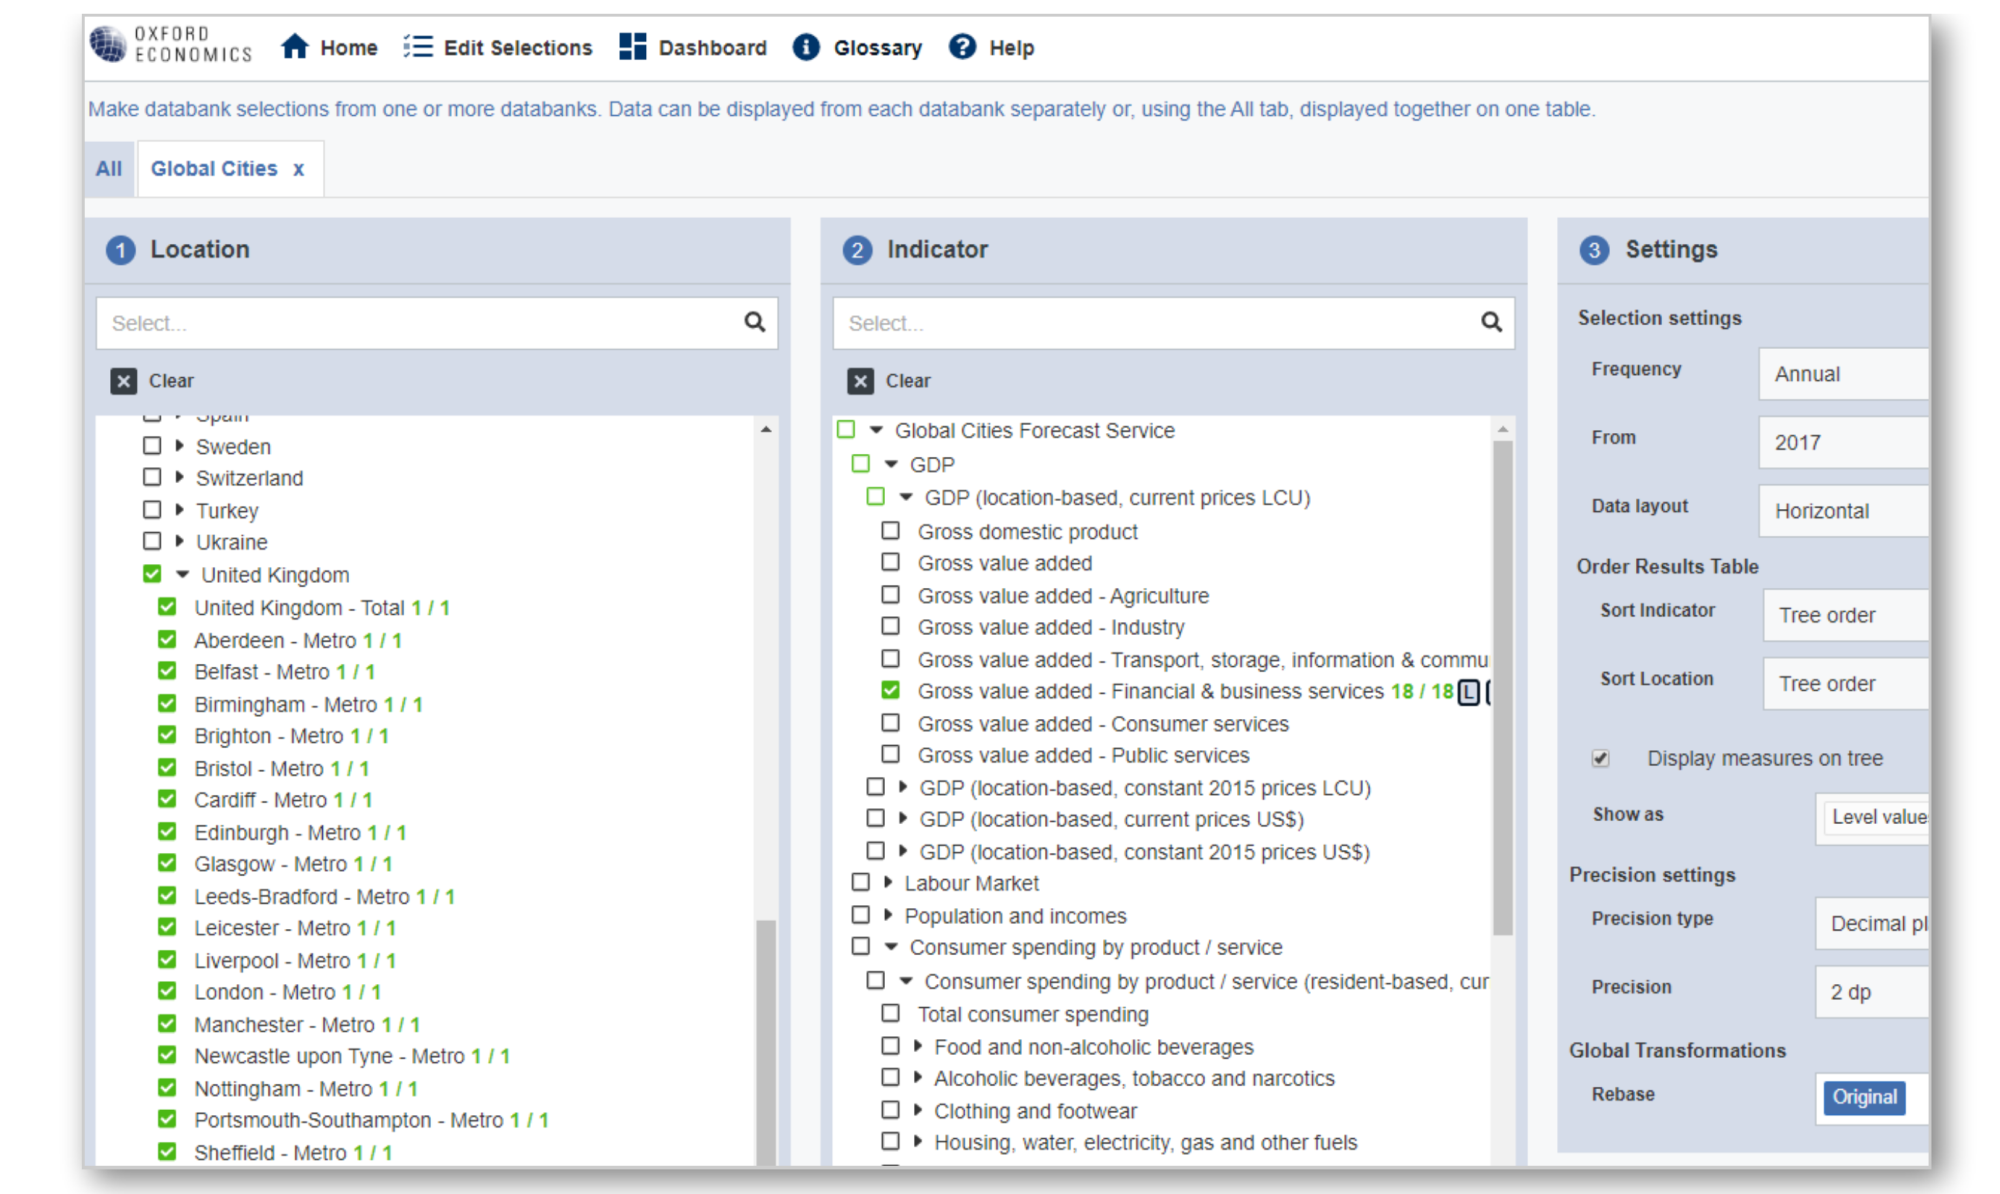Screen dimensions: 2000x1194
Task: Click the Dashboard grid icon
Action: (x=633, y=46)
